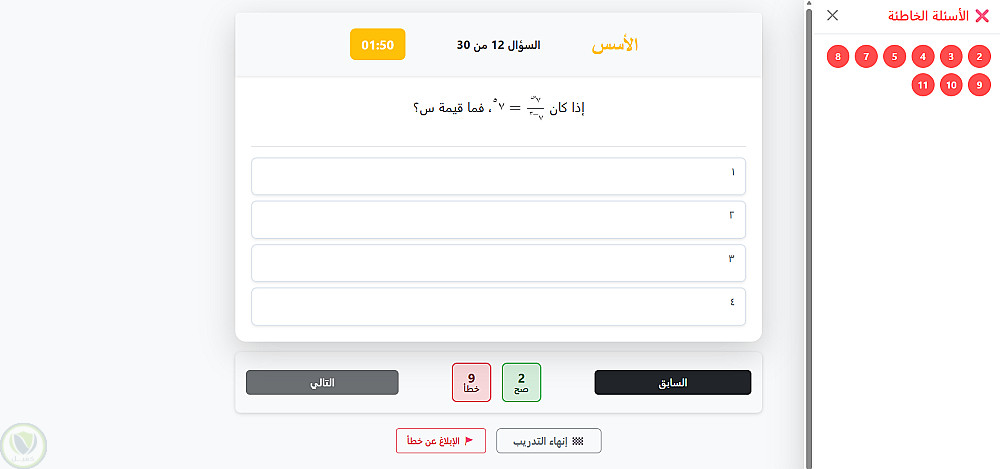The image size is (1000, 469).
Task: Select answer option ١
Action: (498, 176)
